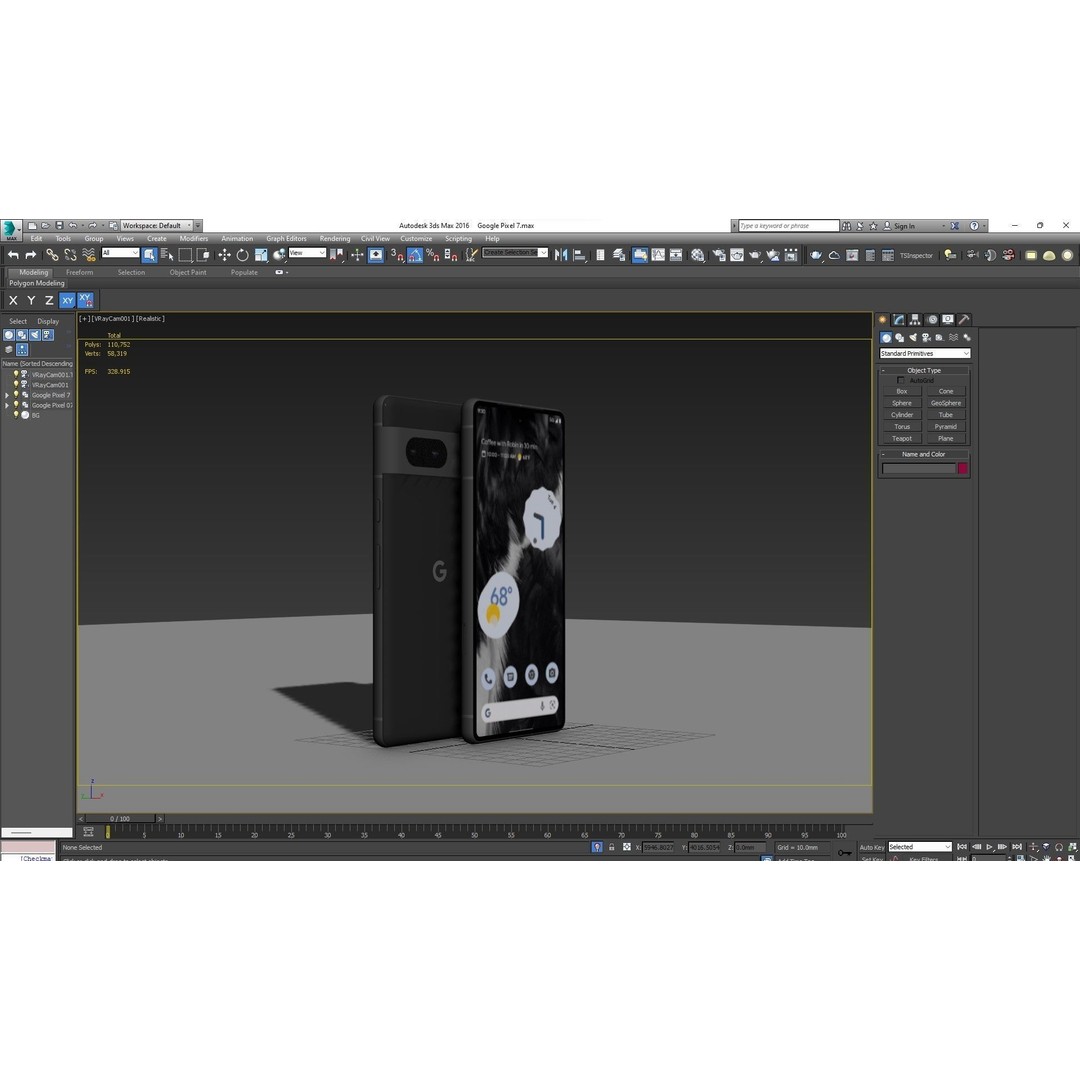Image resolution: width=1080 pixels, height=1080 pixels.
Task: Toggle the selection lock padlock in status bar
Action: [x=612, y=847]
